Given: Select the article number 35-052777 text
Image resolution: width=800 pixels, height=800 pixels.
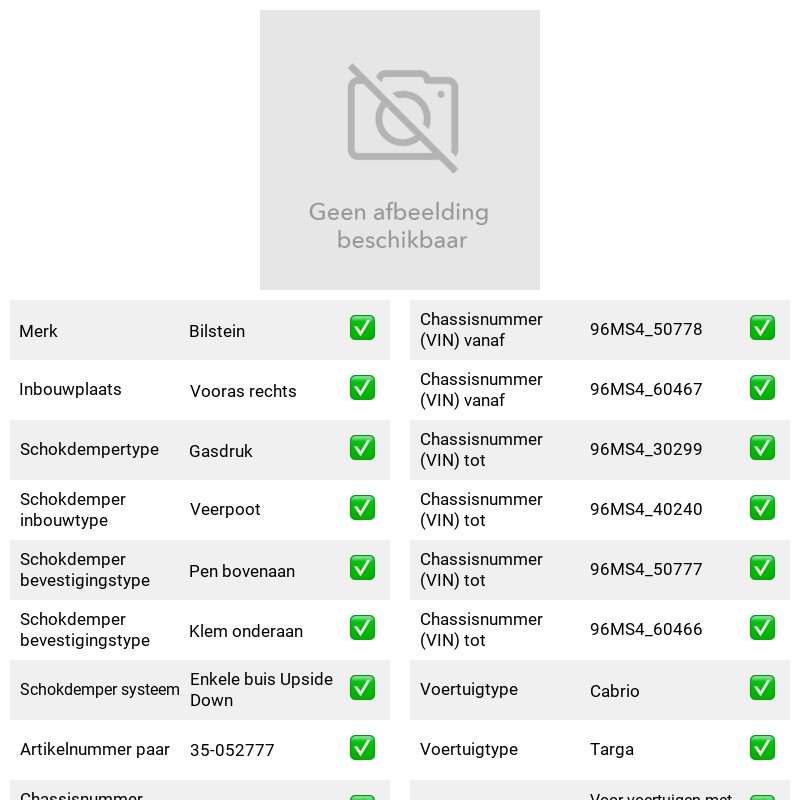Looking at the screenshot, I should click(x=232, y=750).
